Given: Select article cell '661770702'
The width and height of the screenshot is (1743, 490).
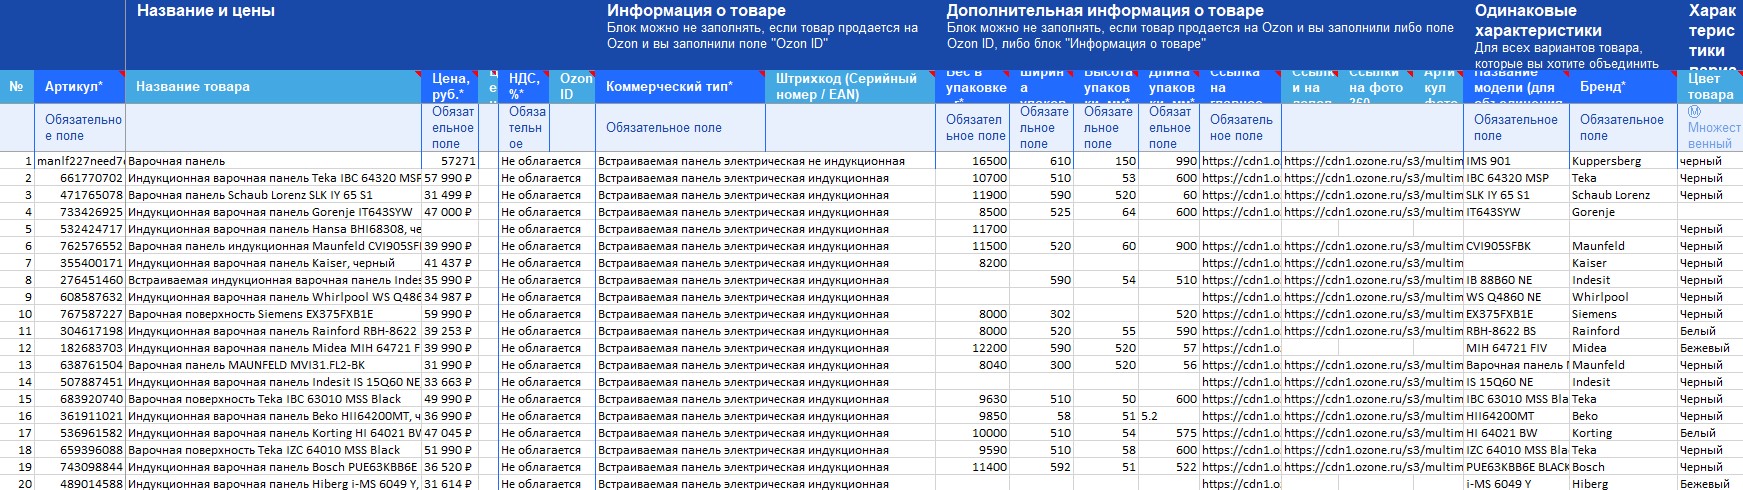Looking at the screenshot, I should point(80,178).
